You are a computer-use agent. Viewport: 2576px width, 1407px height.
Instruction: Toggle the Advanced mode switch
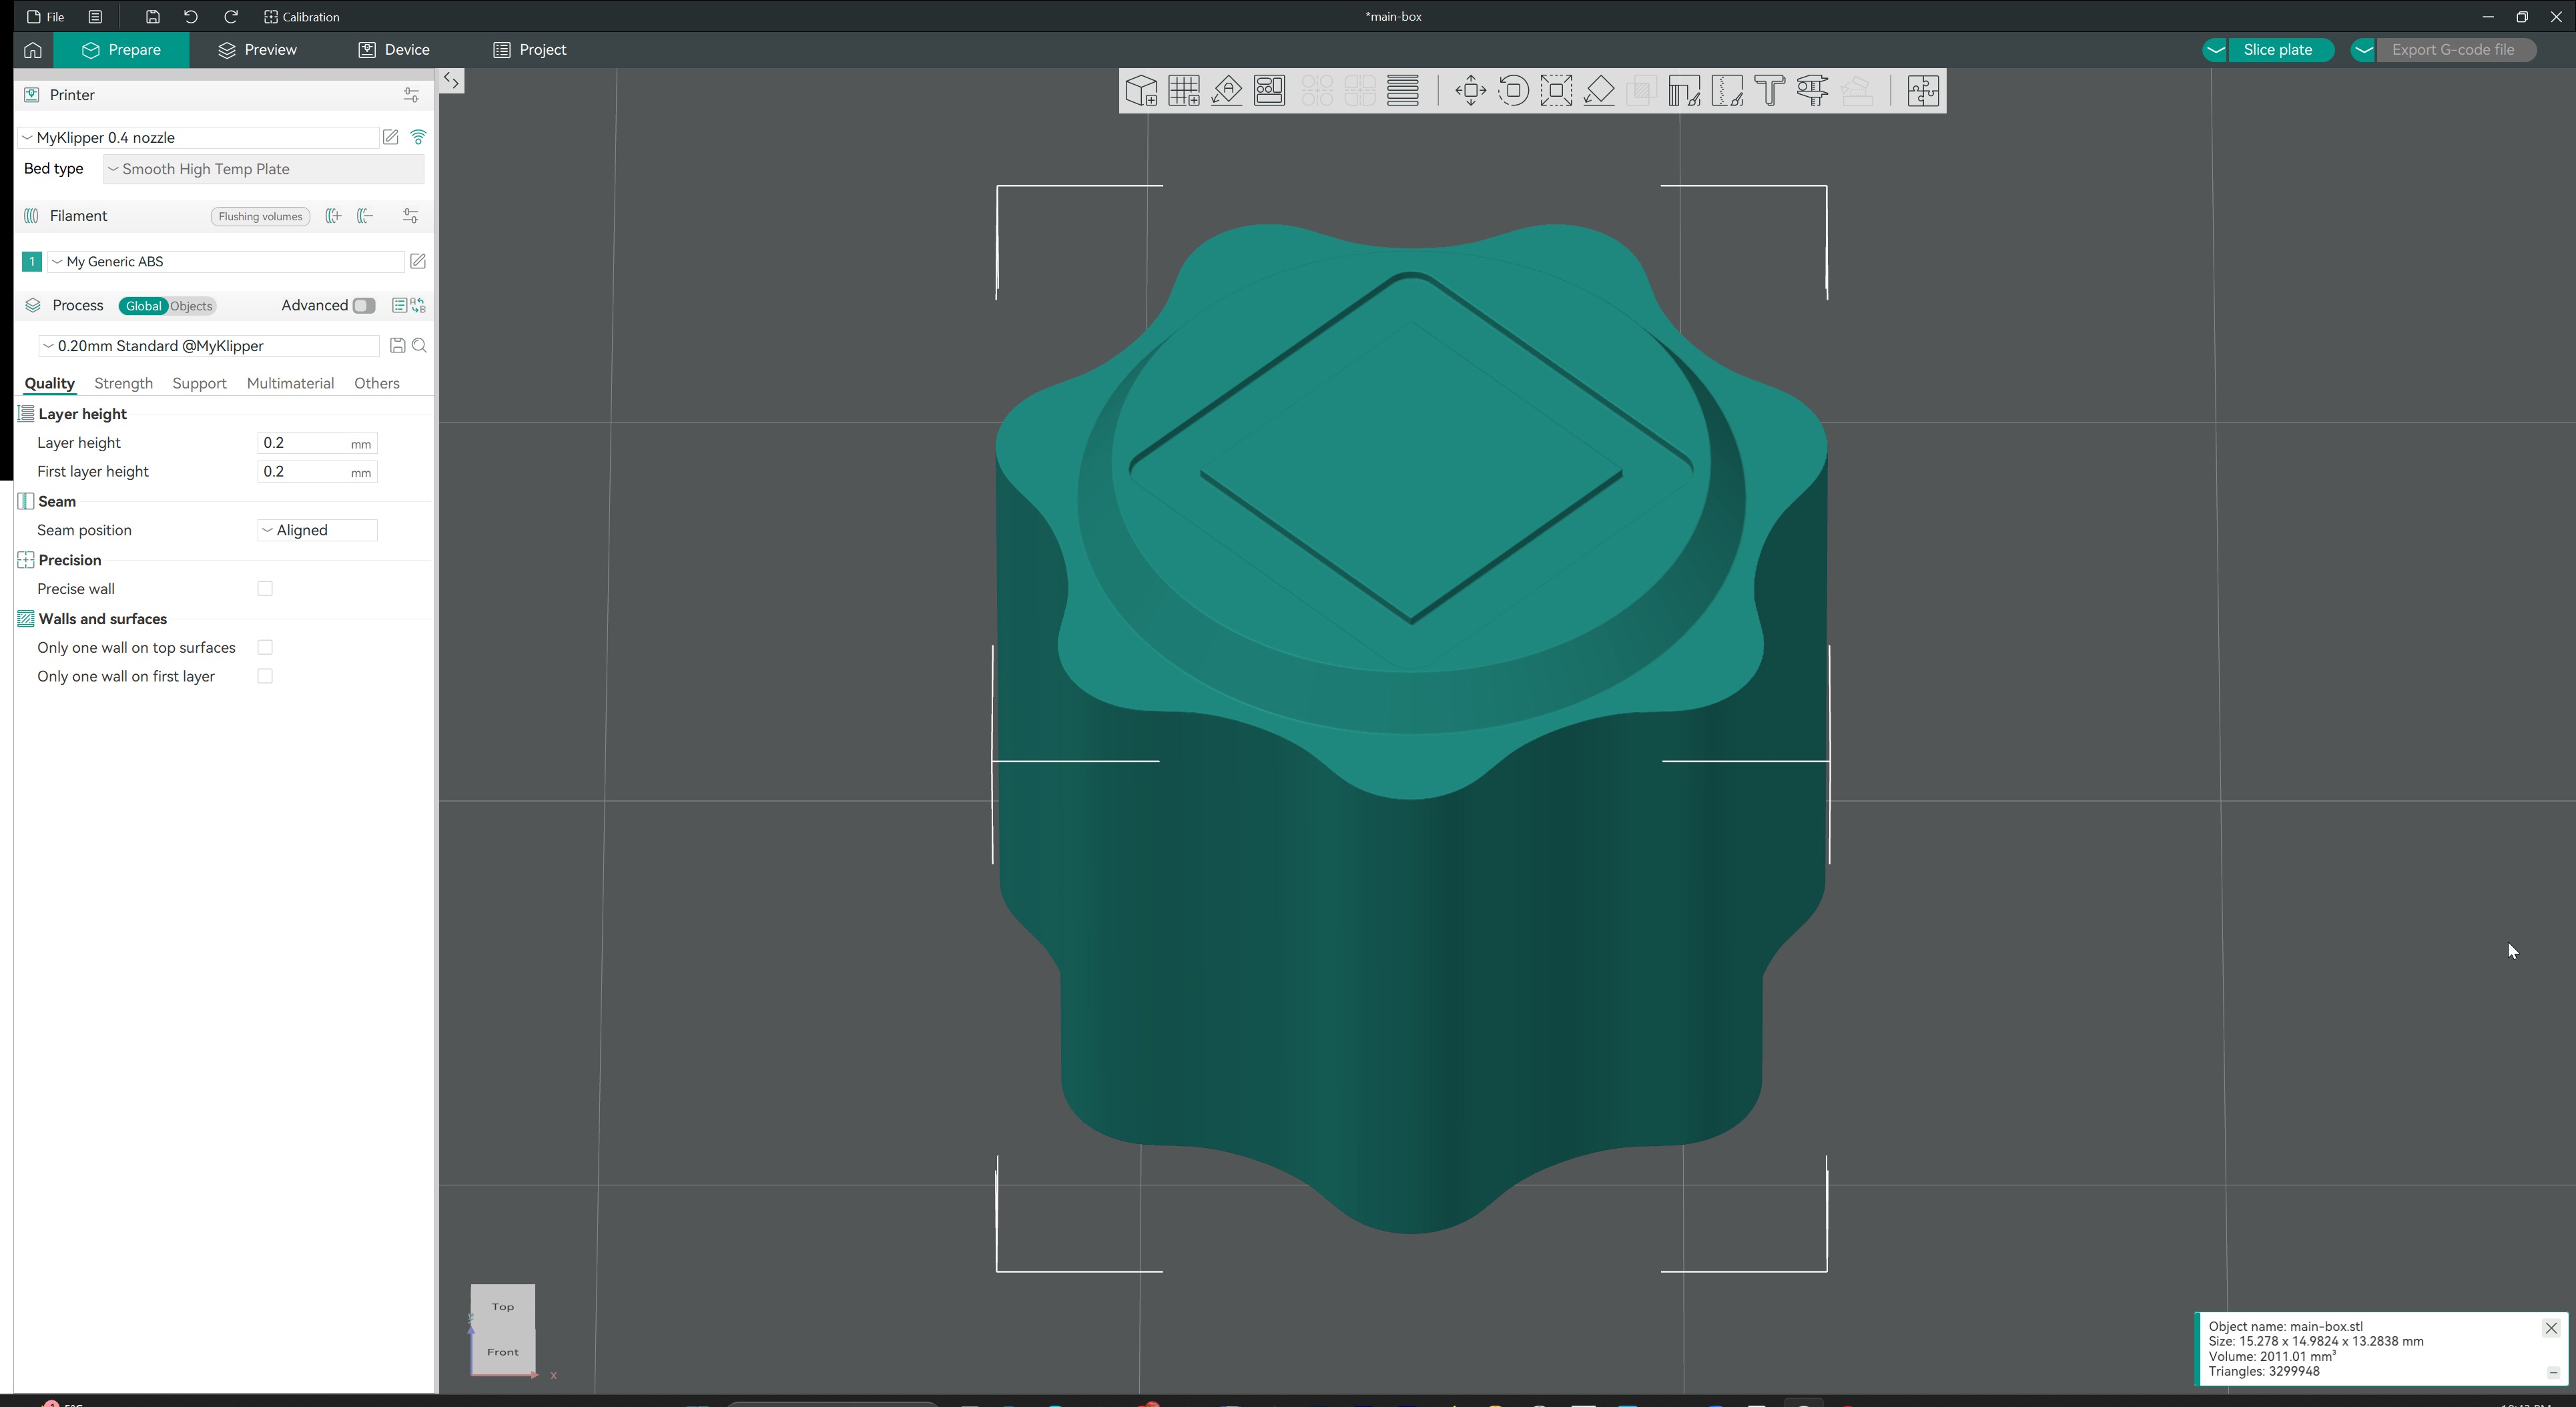tap(364, 306)
